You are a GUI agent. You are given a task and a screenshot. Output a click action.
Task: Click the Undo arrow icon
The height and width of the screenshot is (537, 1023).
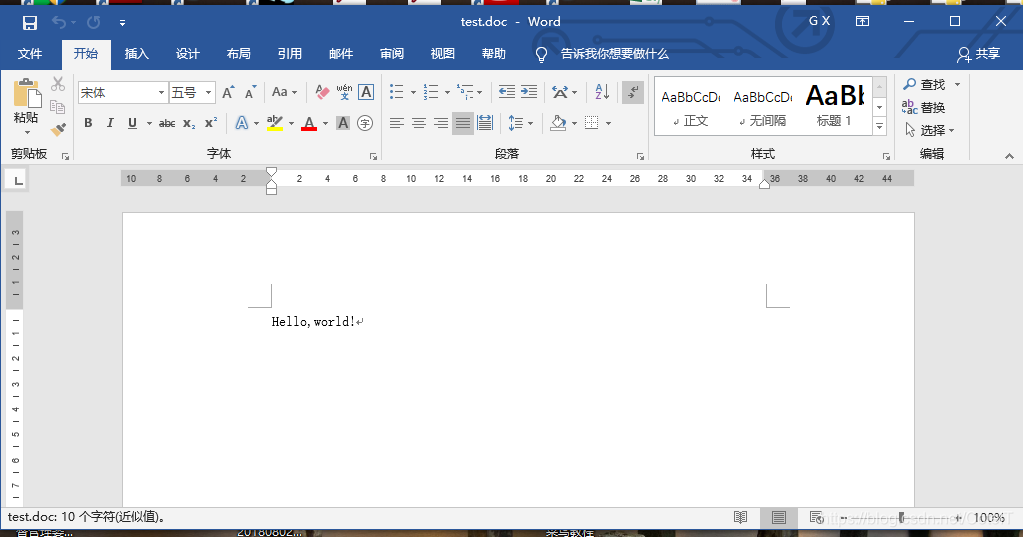[59, 23]
